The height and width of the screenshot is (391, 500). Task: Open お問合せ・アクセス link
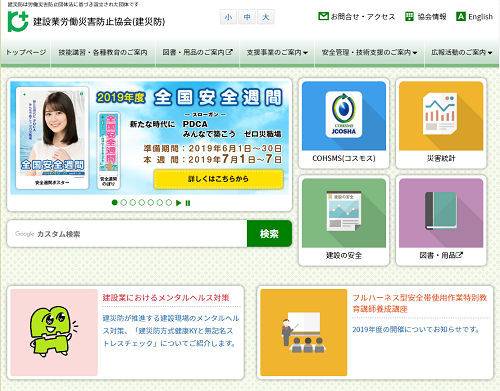[363, 16]
